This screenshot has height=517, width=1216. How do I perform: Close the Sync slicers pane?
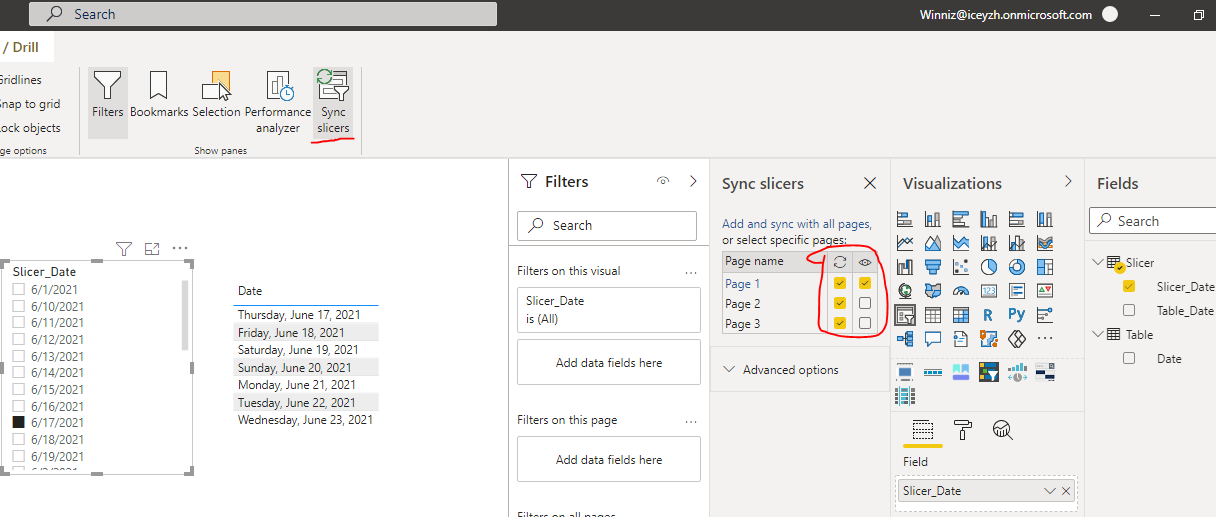[870, 183]
